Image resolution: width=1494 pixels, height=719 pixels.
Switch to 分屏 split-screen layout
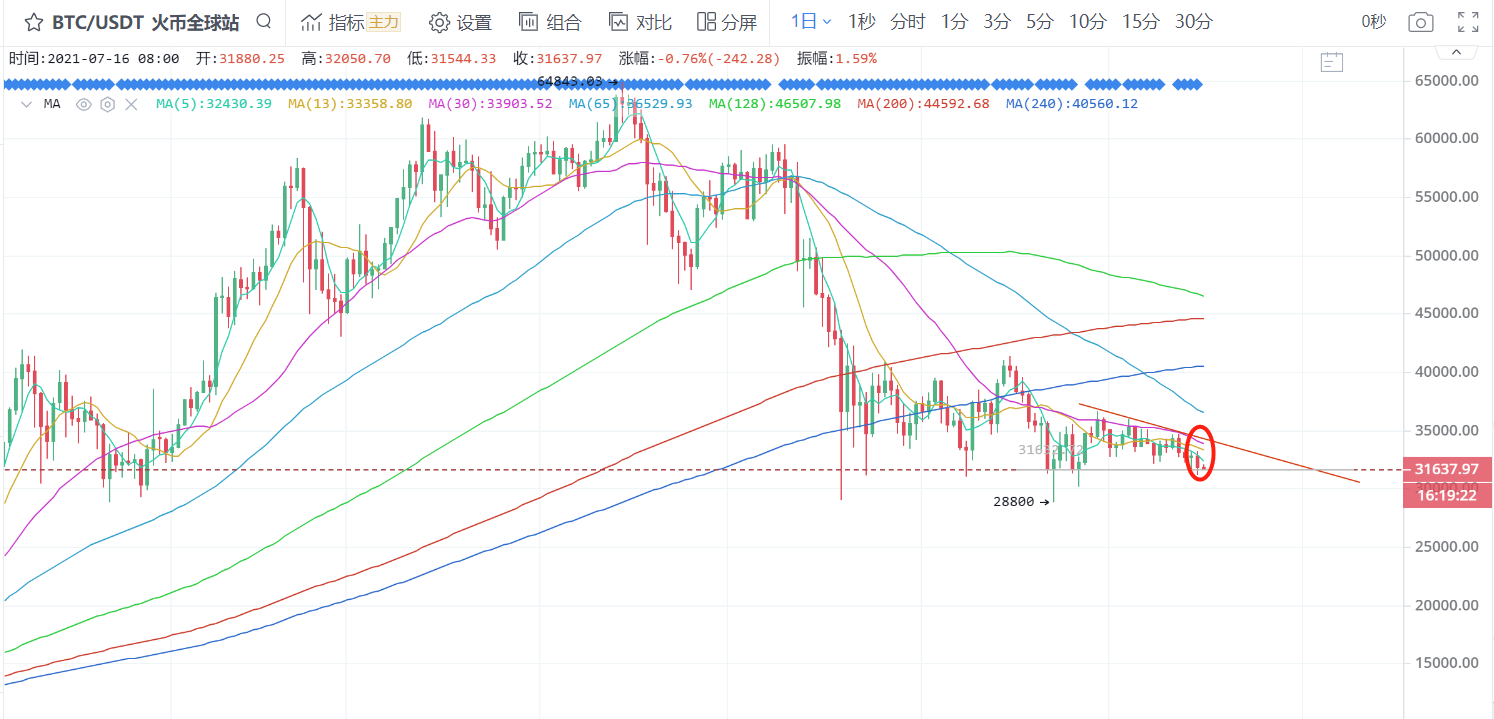pyautogui.click(x=727, y=22)
